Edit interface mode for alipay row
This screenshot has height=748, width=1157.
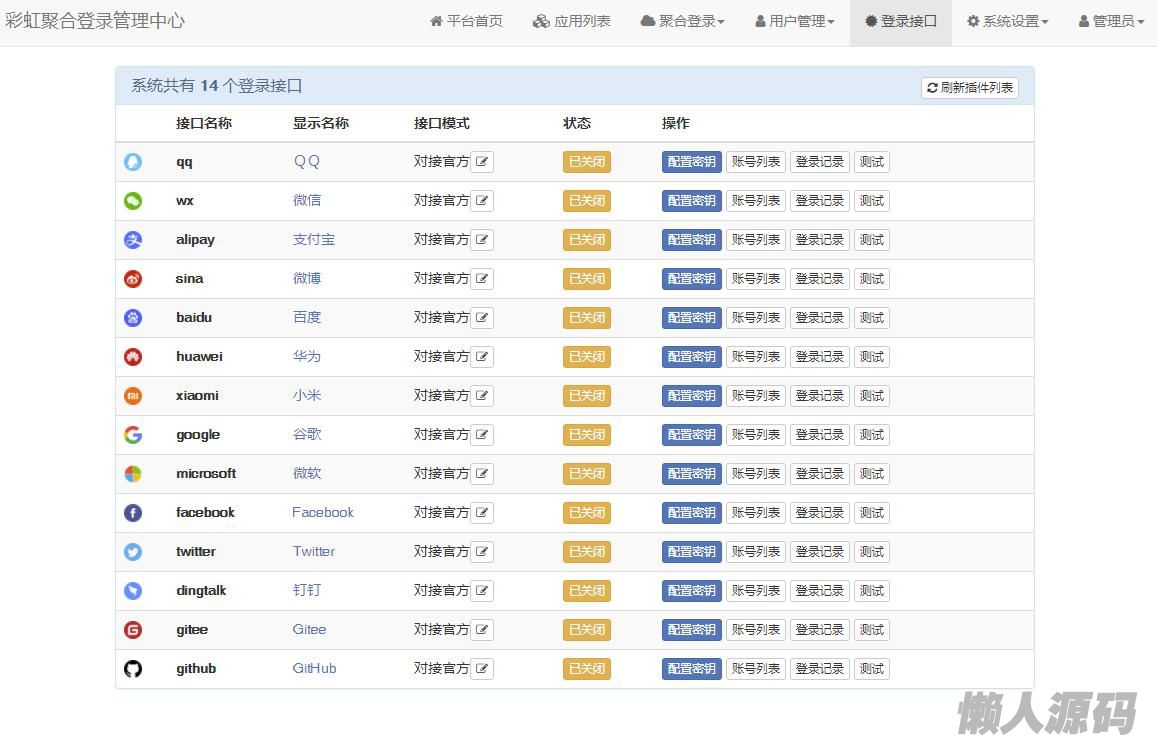click(482, 240)
